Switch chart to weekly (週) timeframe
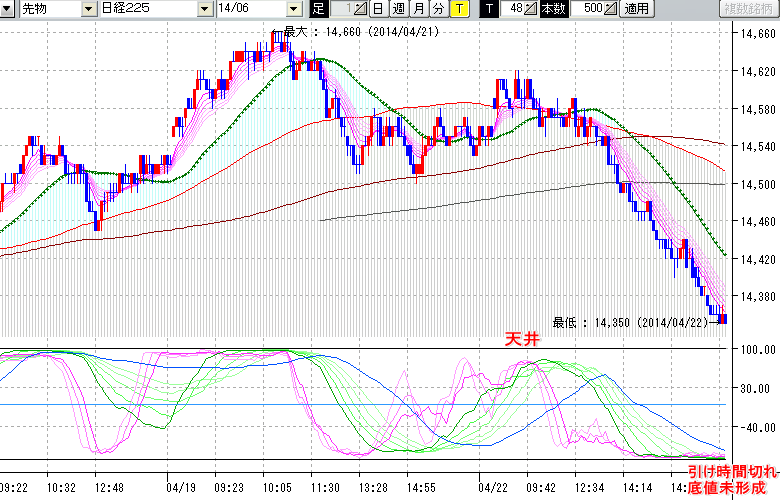780x500 pixels. tap(398, 9)
